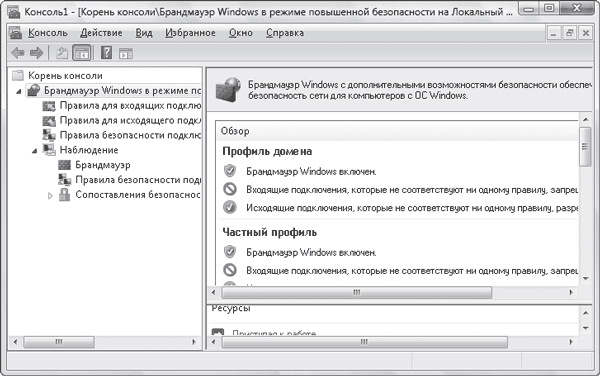
Task: Click the overview vertical scrollbar thumb
Action: 585,146
